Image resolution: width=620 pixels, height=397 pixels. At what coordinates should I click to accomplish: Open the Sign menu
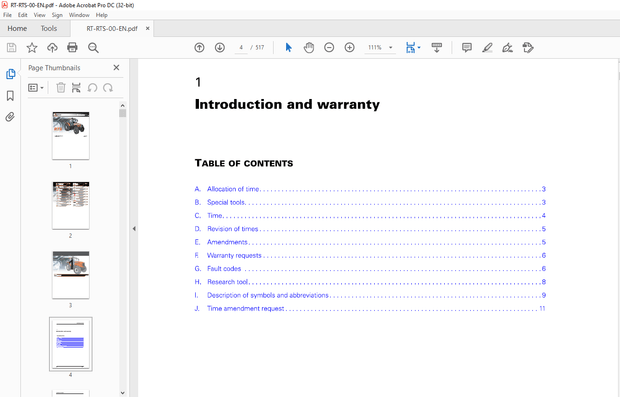point(57,15)
